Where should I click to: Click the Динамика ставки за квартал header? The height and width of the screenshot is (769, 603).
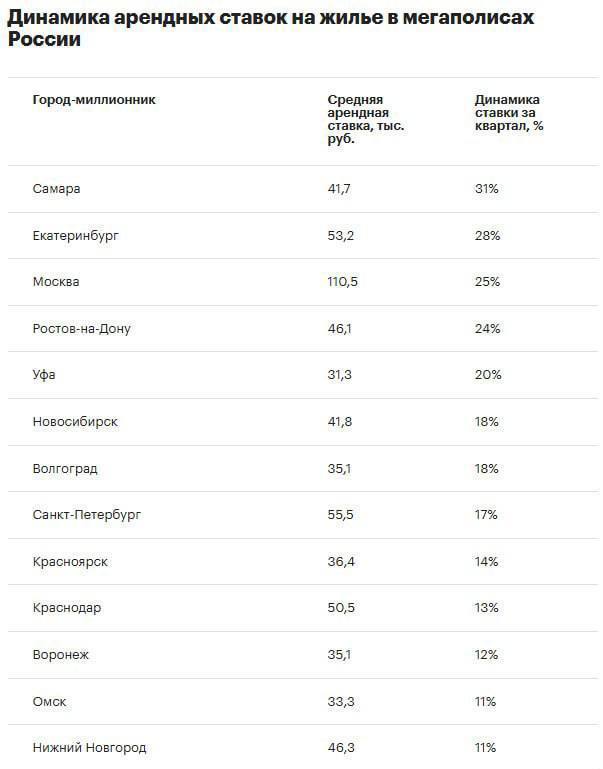pyautogui.click(x=509, y=113)
